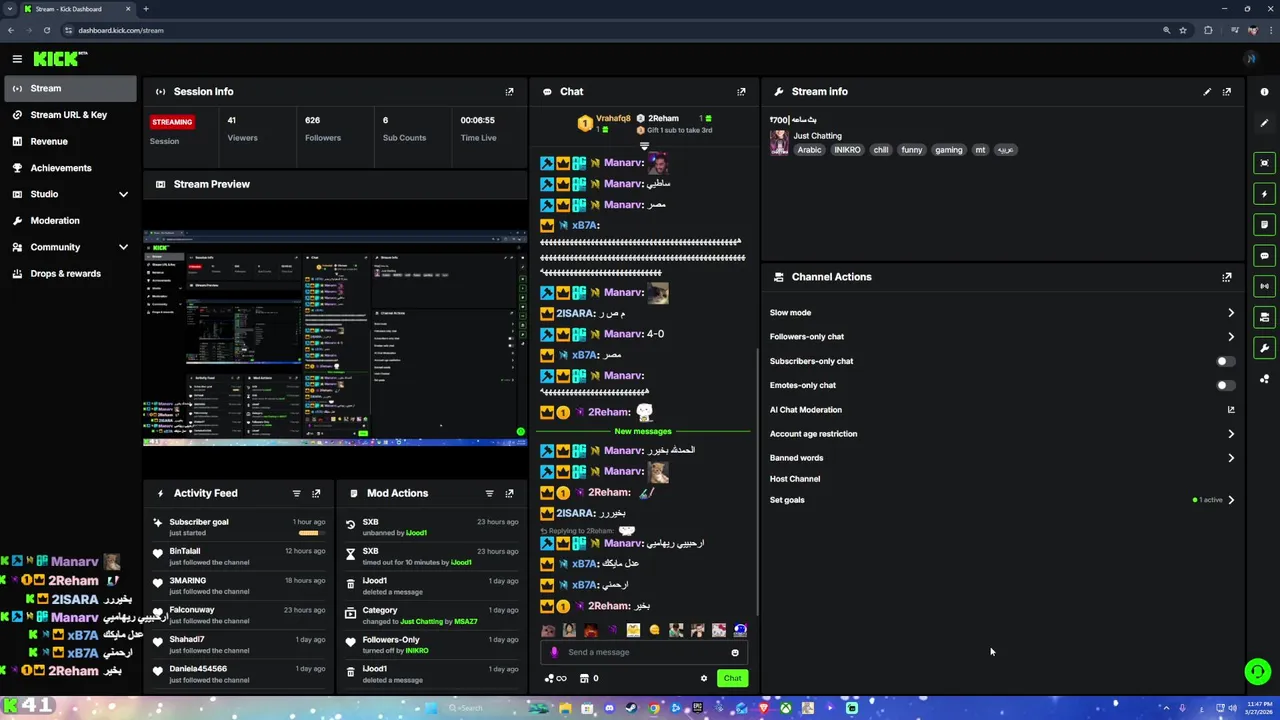Click the Just Chatting category link
1280x720 pixels.
[x=817, y=136]
